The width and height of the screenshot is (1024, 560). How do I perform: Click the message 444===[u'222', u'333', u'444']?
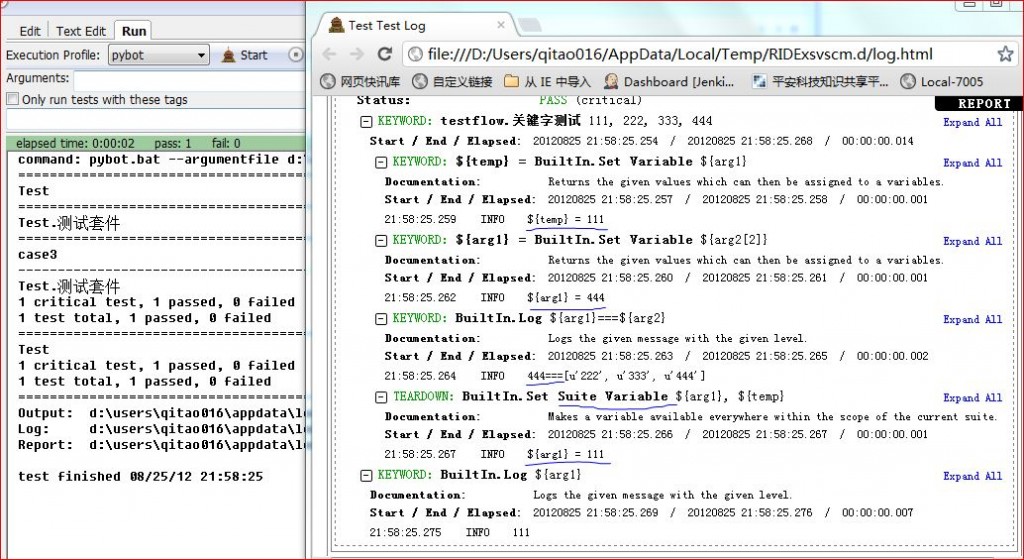pos(616,376)
